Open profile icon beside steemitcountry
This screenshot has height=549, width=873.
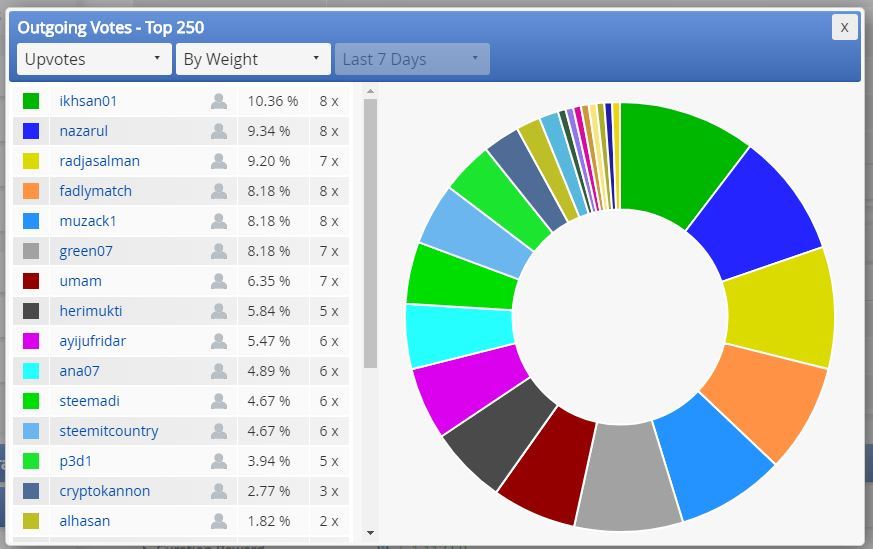click(x=219, y=432)
